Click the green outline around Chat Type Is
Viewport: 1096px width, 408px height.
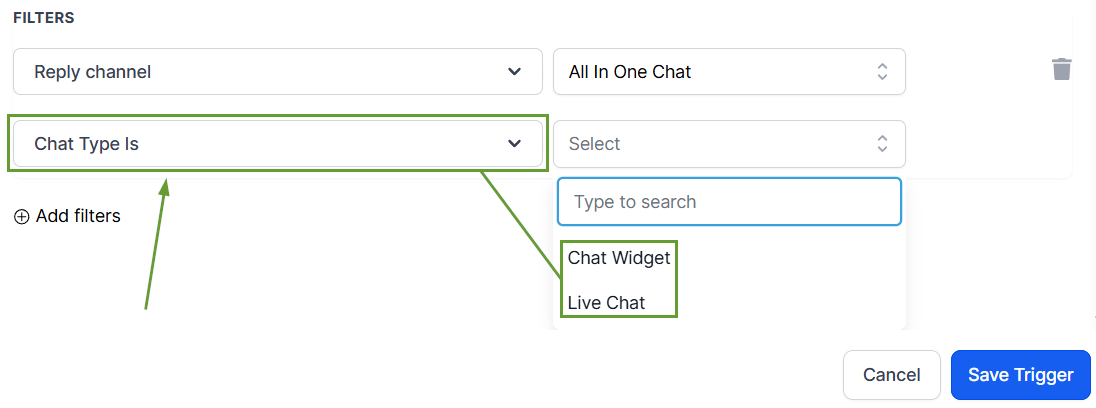pyautogui.click(x=279, y=115)
